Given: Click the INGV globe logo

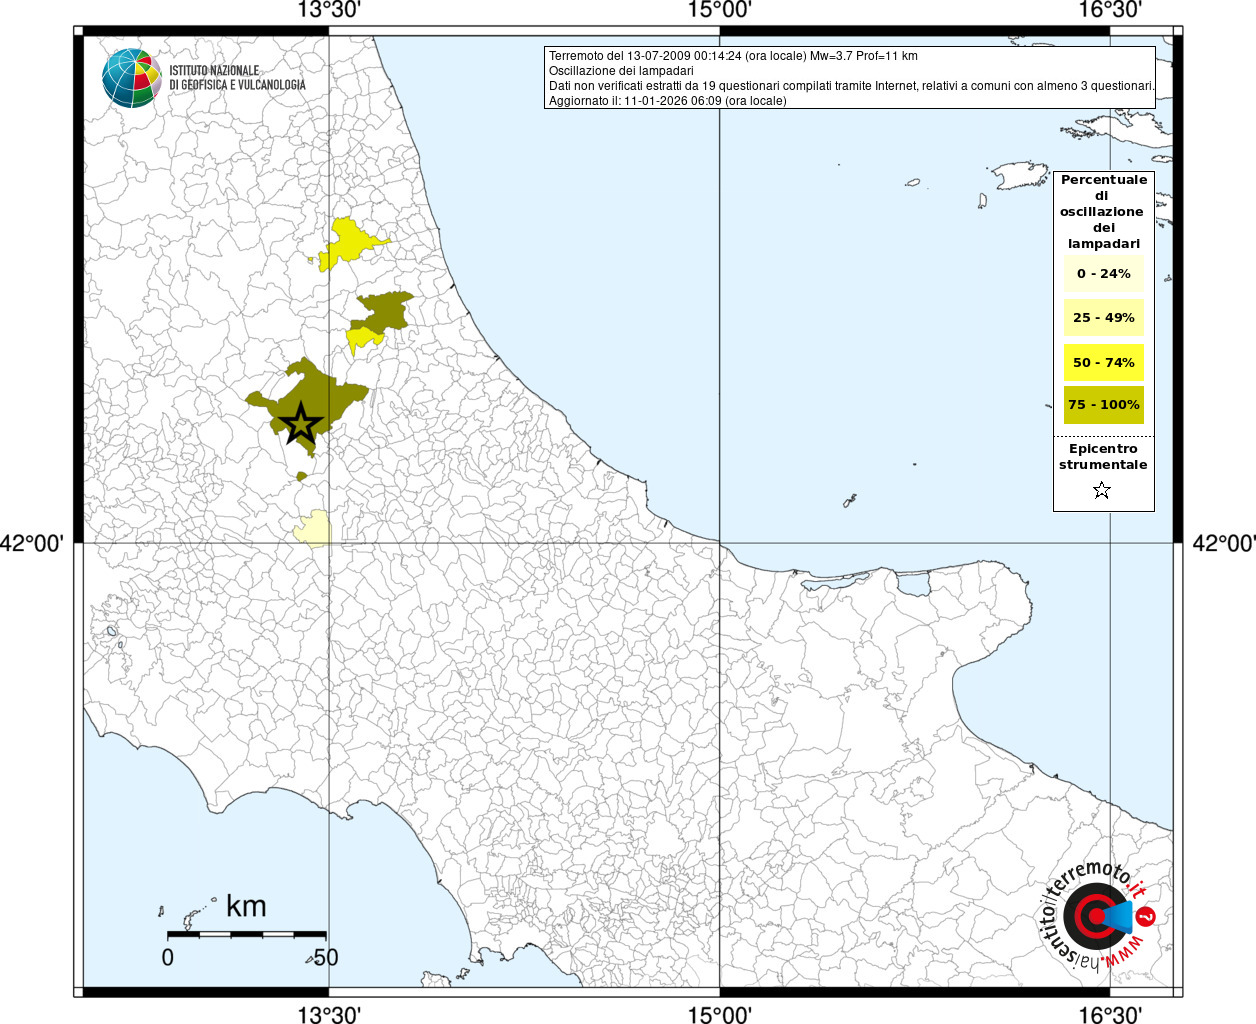Looking at the screenshot, I should click(x=131, y=78).
